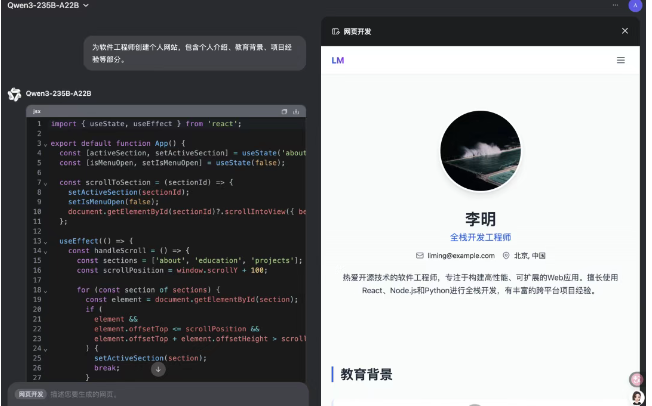Image resolution: width=652 pixels, height=406 pixels.
Task: Click the location pin icon
Action: point(506,255)
